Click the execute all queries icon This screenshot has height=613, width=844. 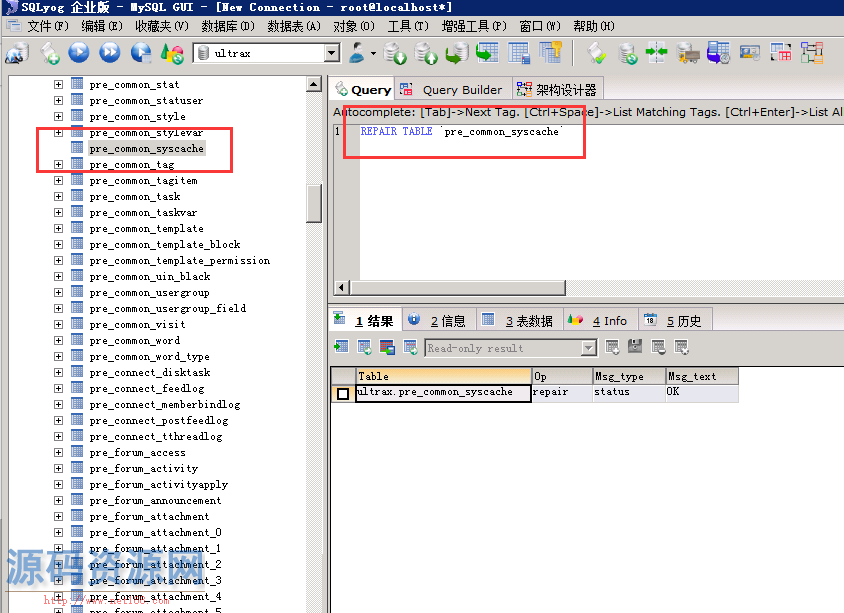pyautogui.click(x=110, y=52)
